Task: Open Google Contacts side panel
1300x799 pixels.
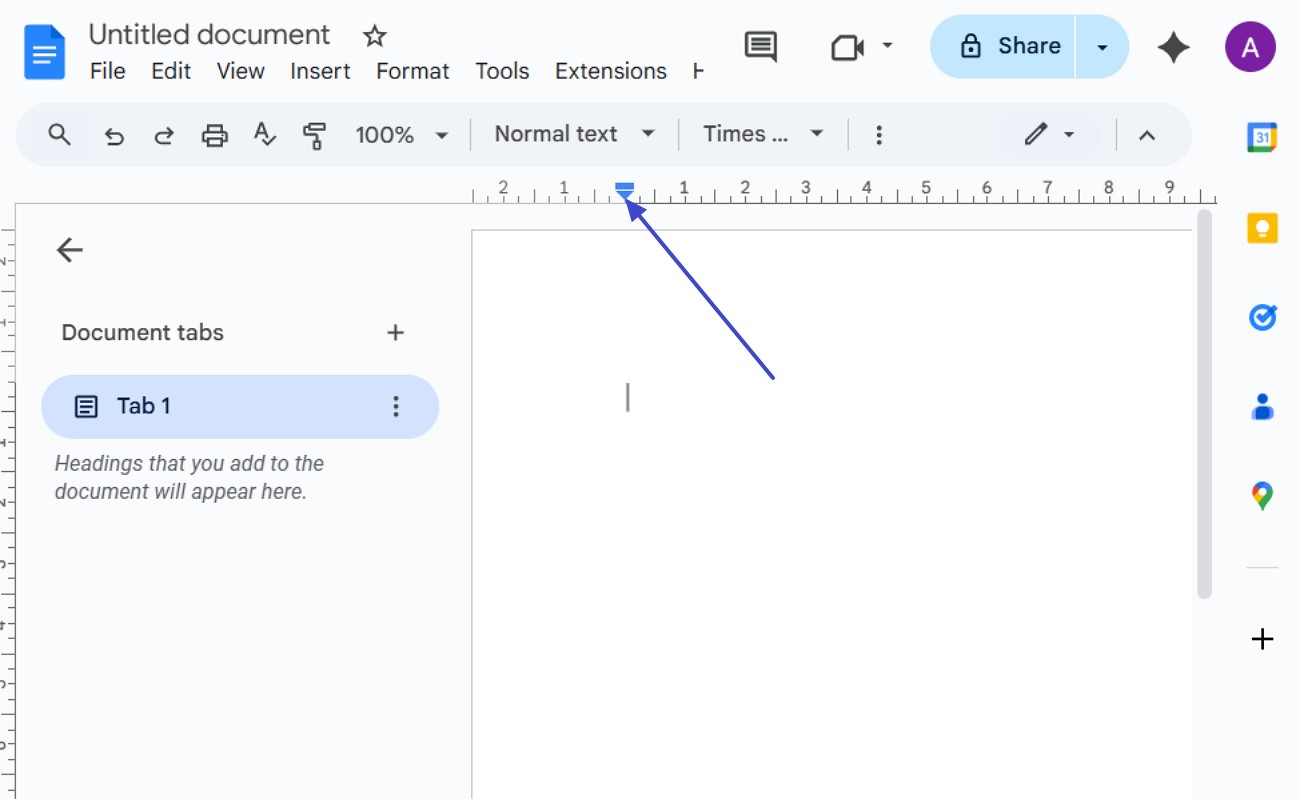Action: tap(1262, 407)
